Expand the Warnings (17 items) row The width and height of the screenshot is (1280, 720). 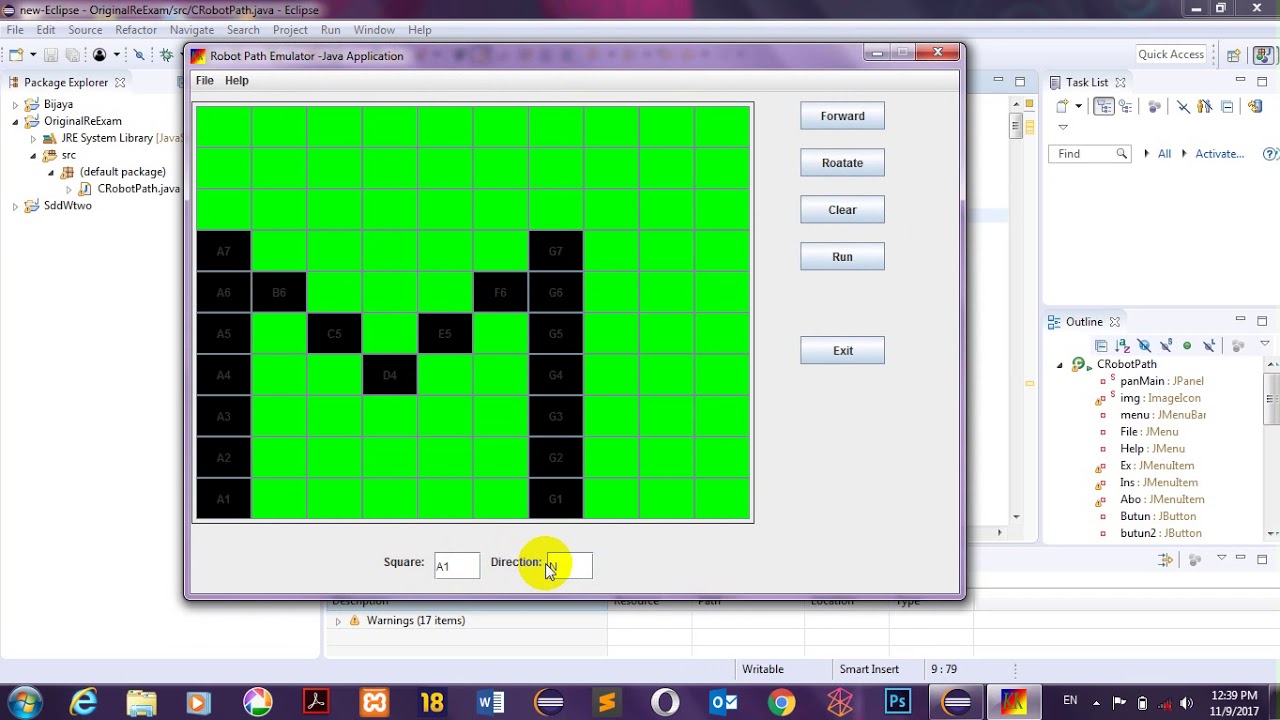click(x=338, y=621)
